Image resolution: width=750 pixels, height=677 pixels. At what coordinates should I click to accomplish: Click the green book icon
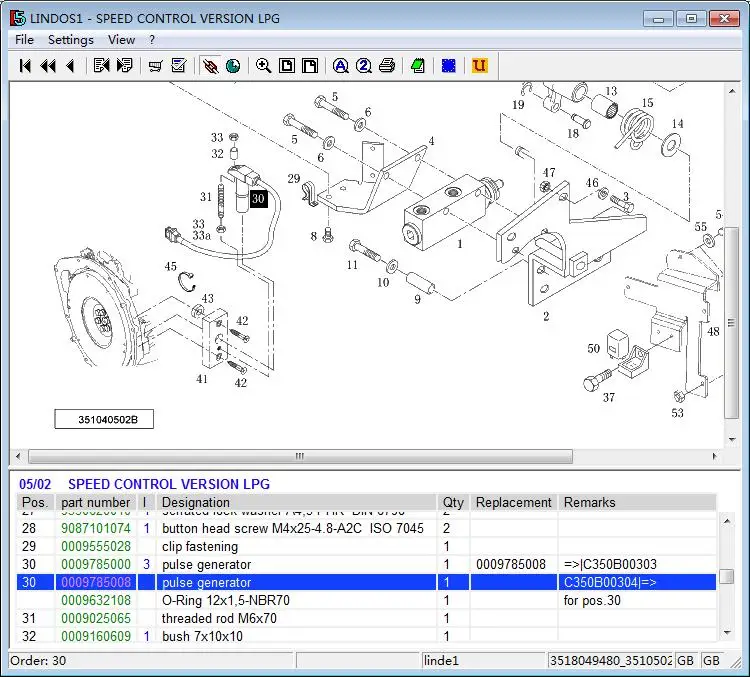pyautogui.click(x=418, y=66)
